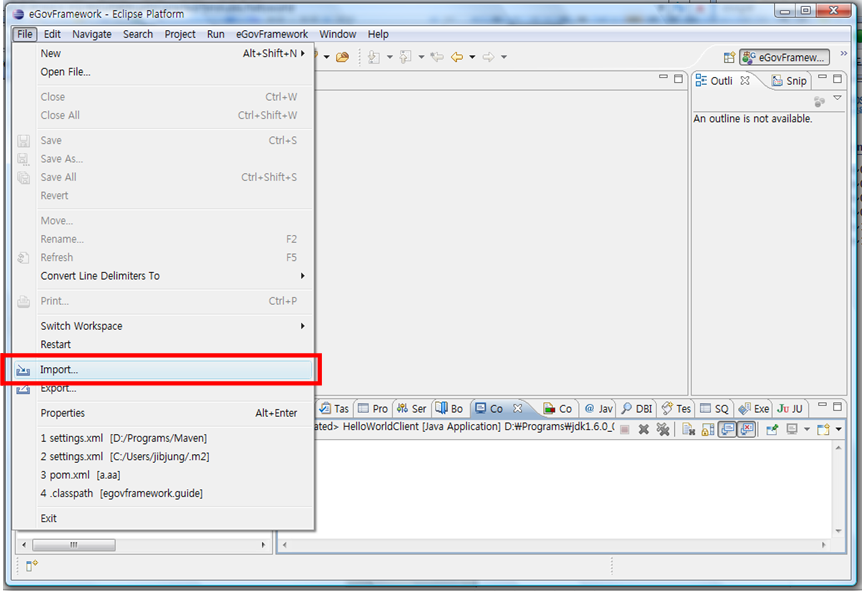Click the Last Edit Location toolbar icon

437,57
